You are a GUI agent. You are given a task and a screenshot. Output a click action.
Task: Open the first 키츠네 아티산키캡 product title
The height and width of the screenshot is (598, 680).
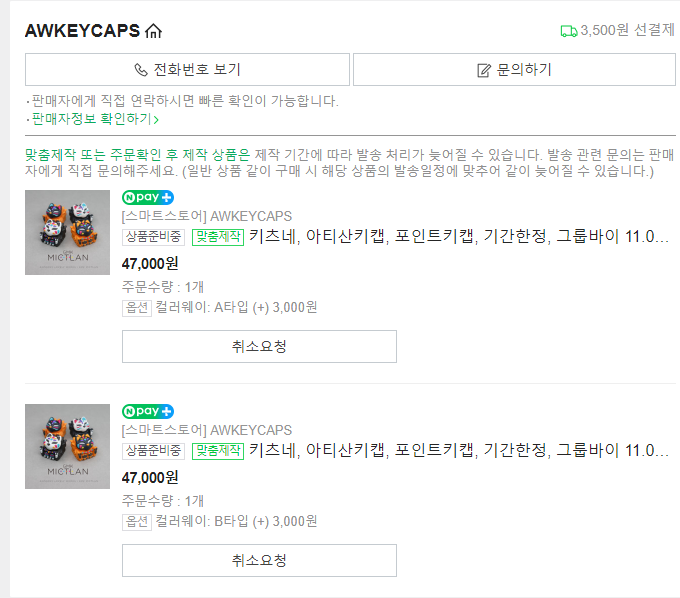459,237
